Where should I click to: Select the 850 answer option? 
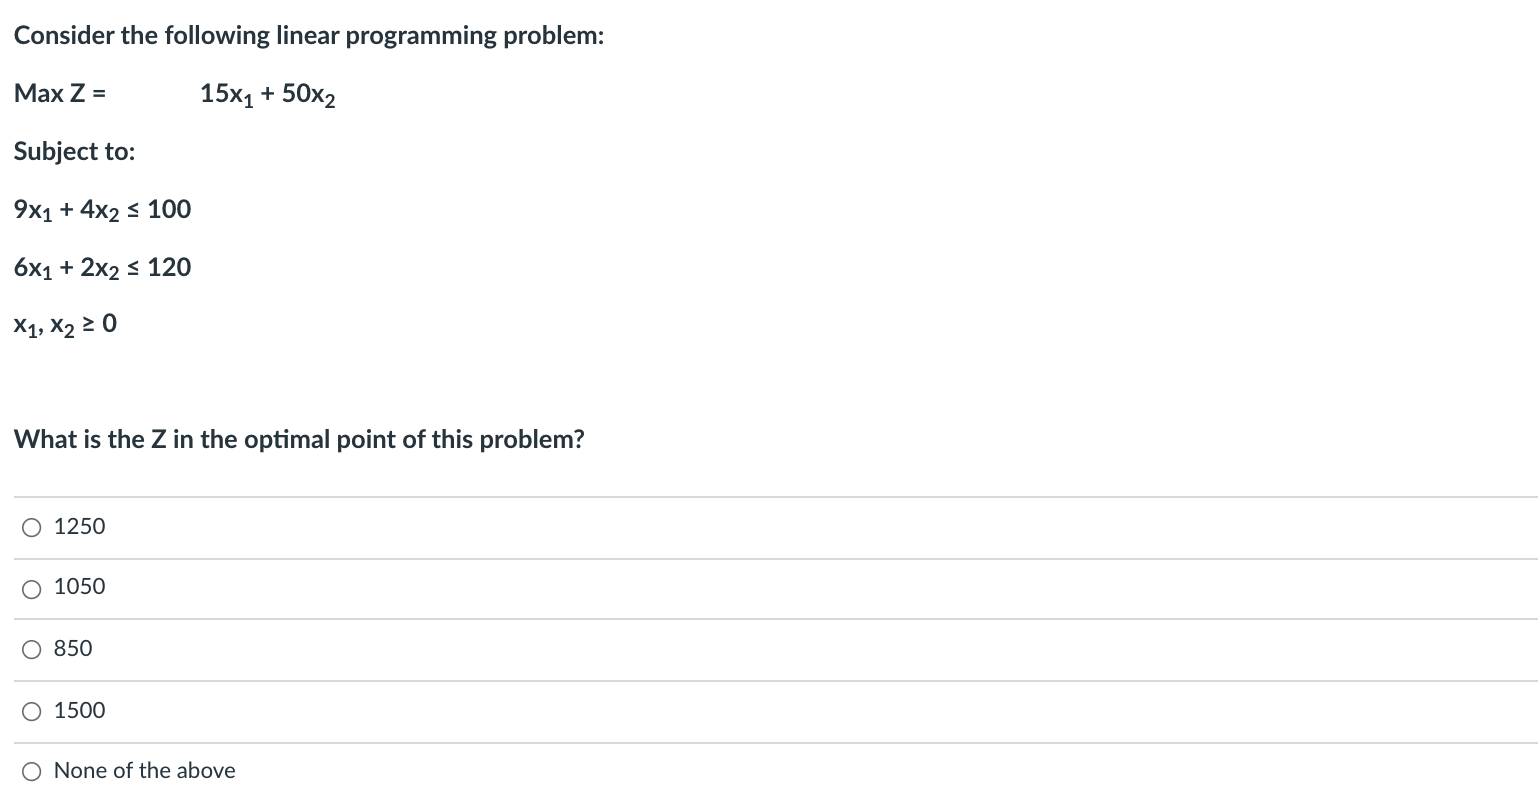73,648
